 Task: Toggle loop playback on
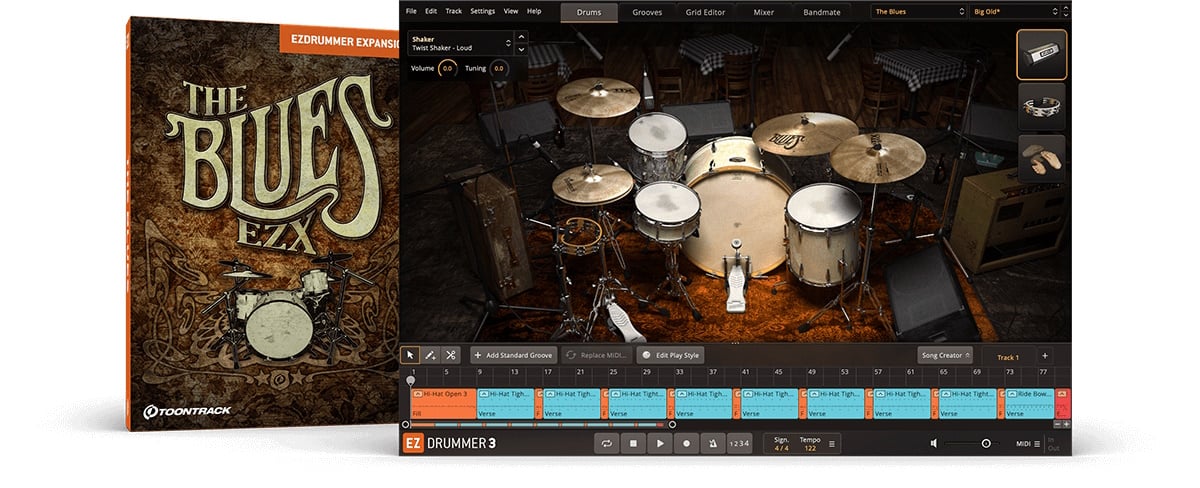pos(606,443)
